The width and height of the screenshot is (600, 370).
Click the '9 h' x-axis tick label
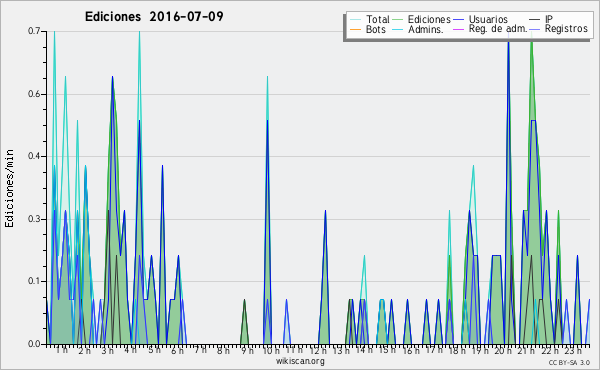pos(247,350)
